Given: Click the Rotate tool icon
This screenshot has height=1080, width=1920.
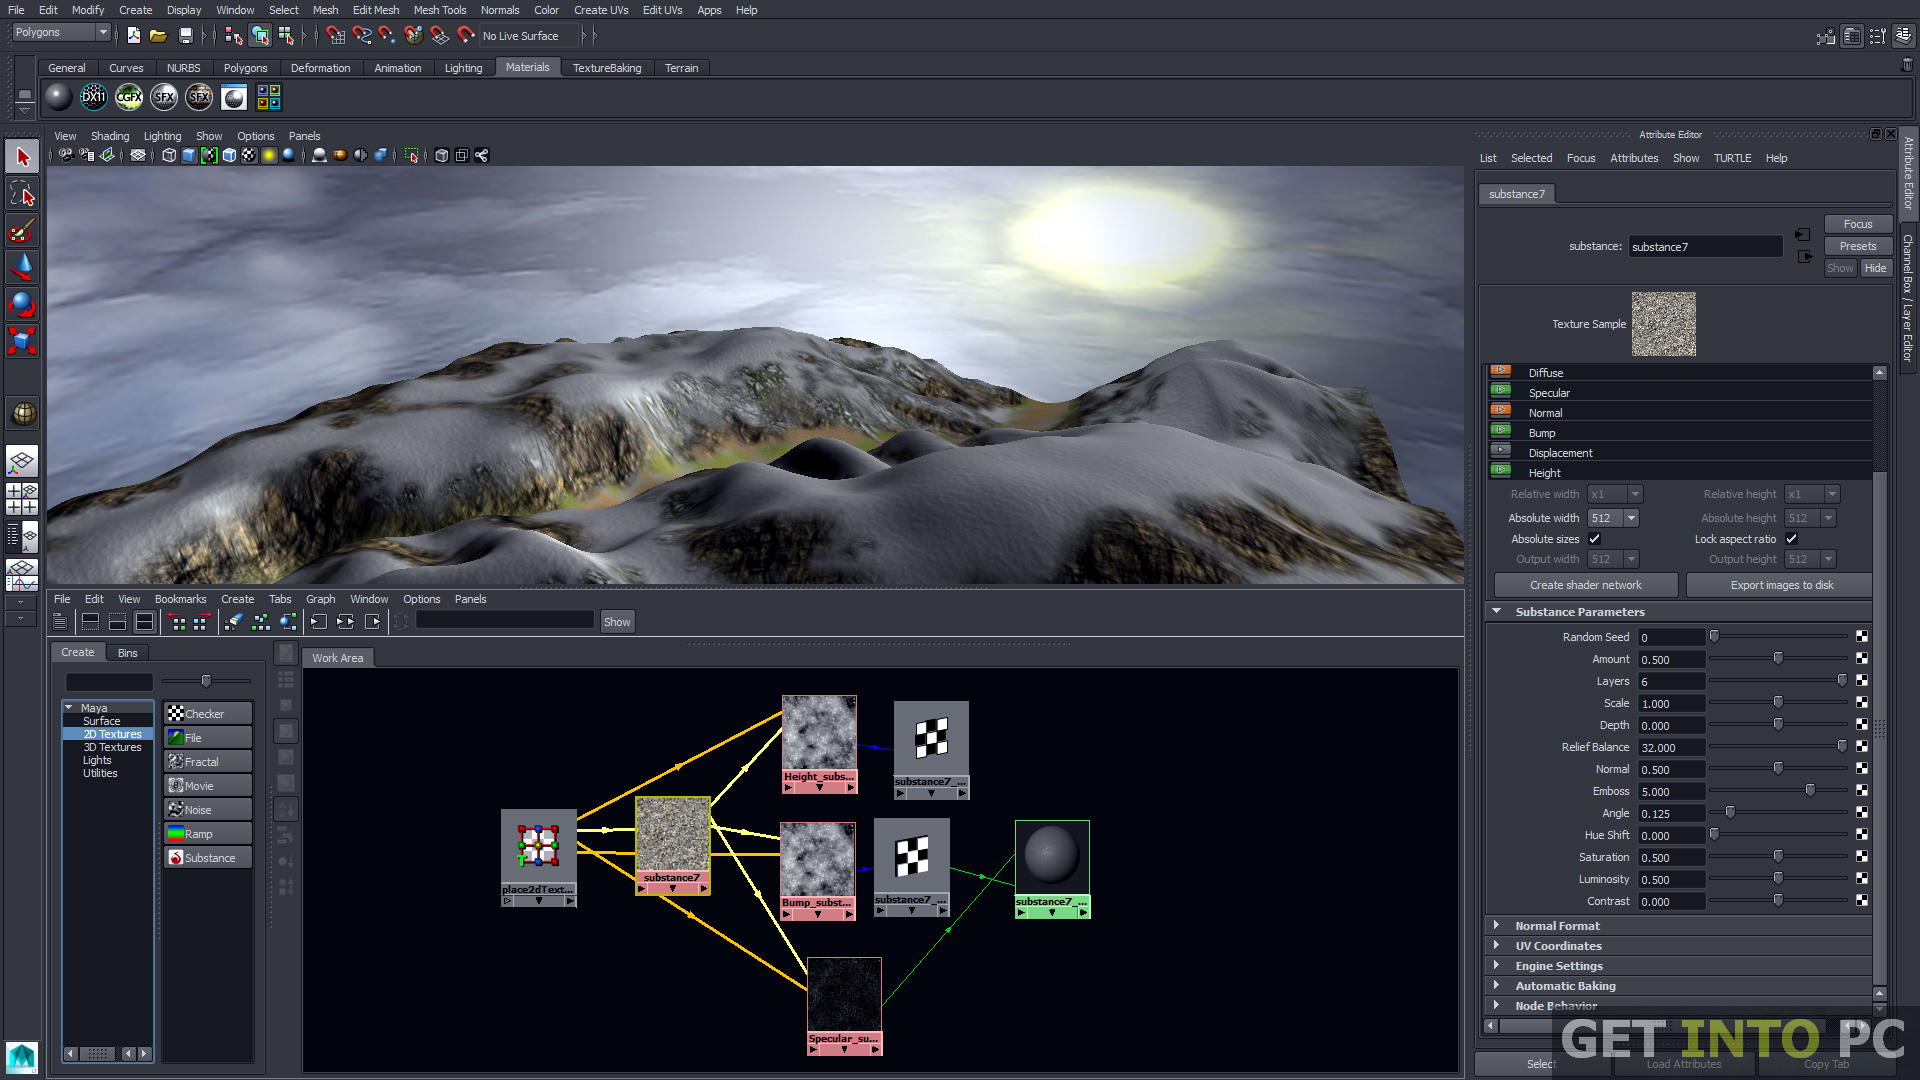Looking at the screenshot, I should [22, 306].
